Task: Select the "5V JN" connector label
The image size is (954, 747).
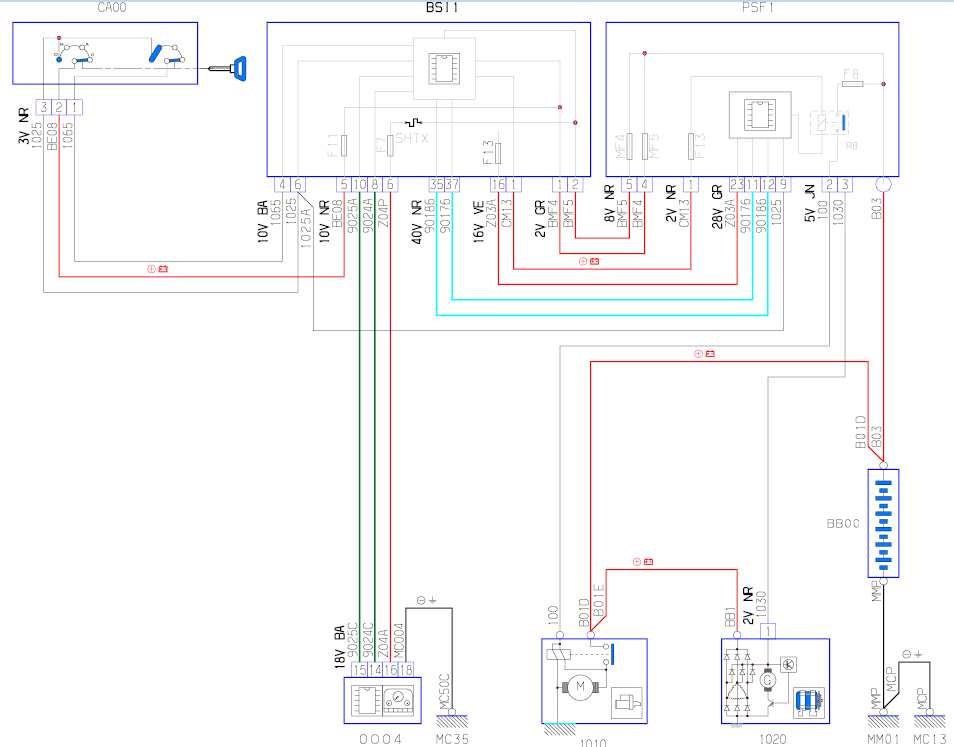Action: (x=810, y=204)
